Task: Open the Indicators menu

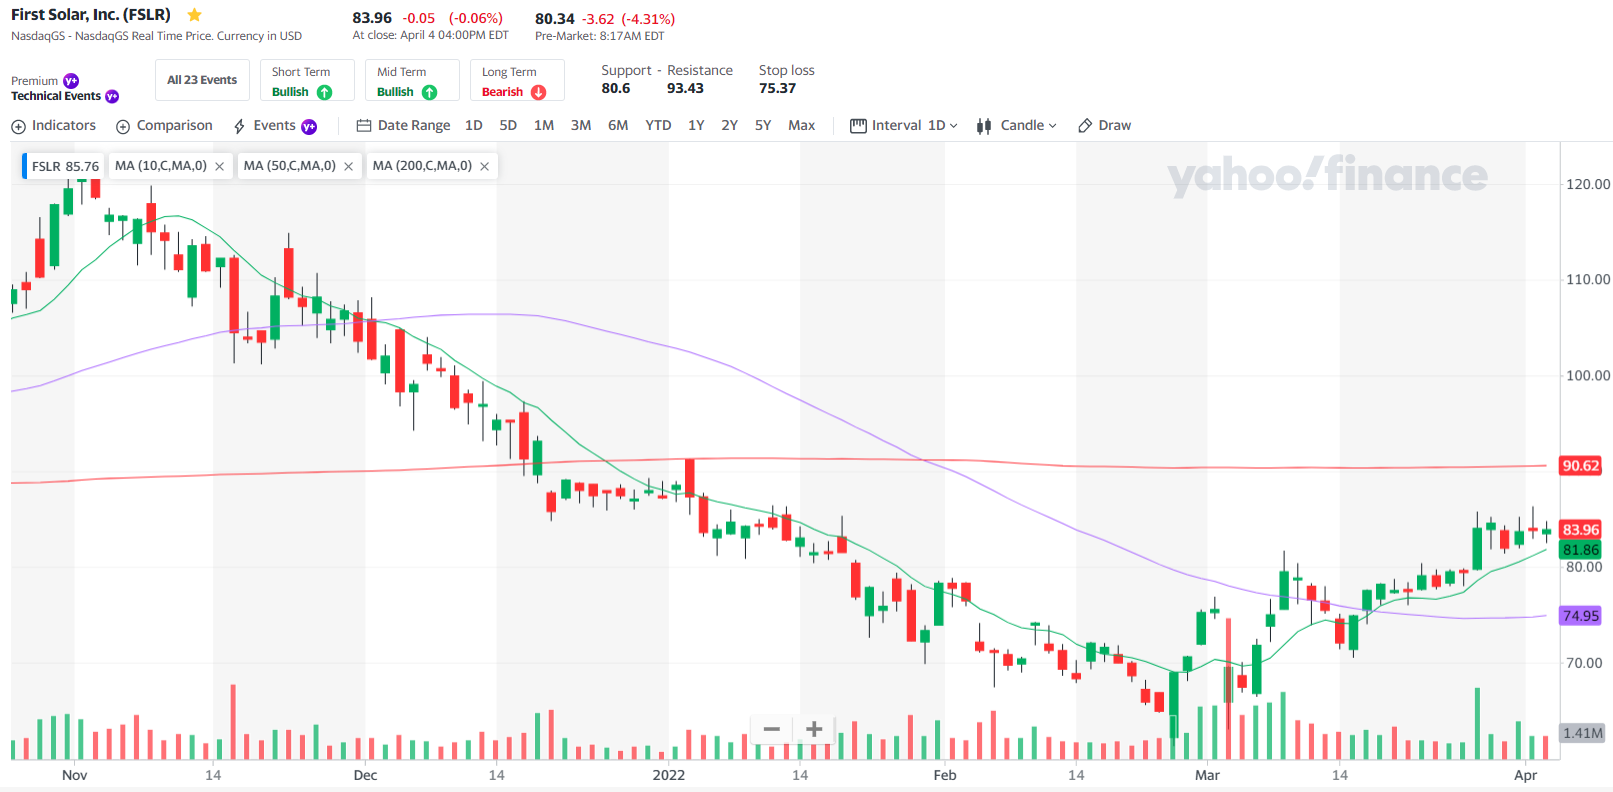Action: [x=54, y=125]
